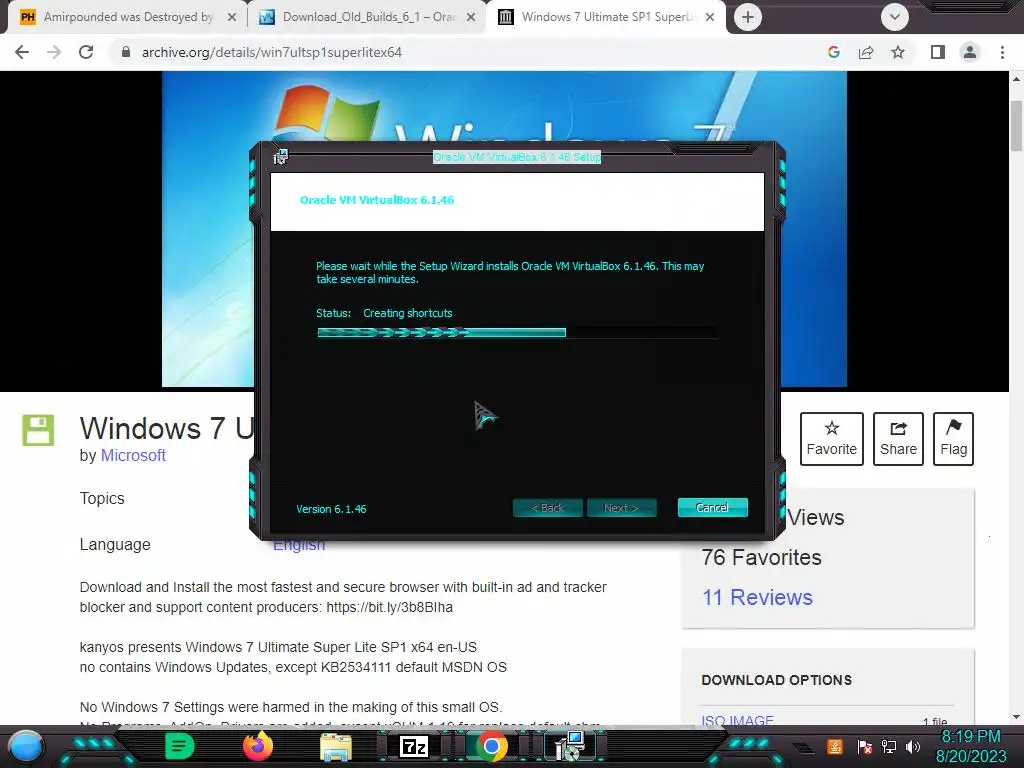Click the network tray icon
1024x768 pixels.
pos(888,746)
